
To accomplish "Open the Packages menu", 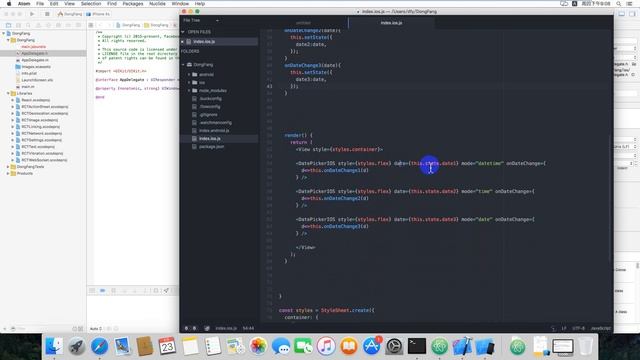I will pos(133,4).
